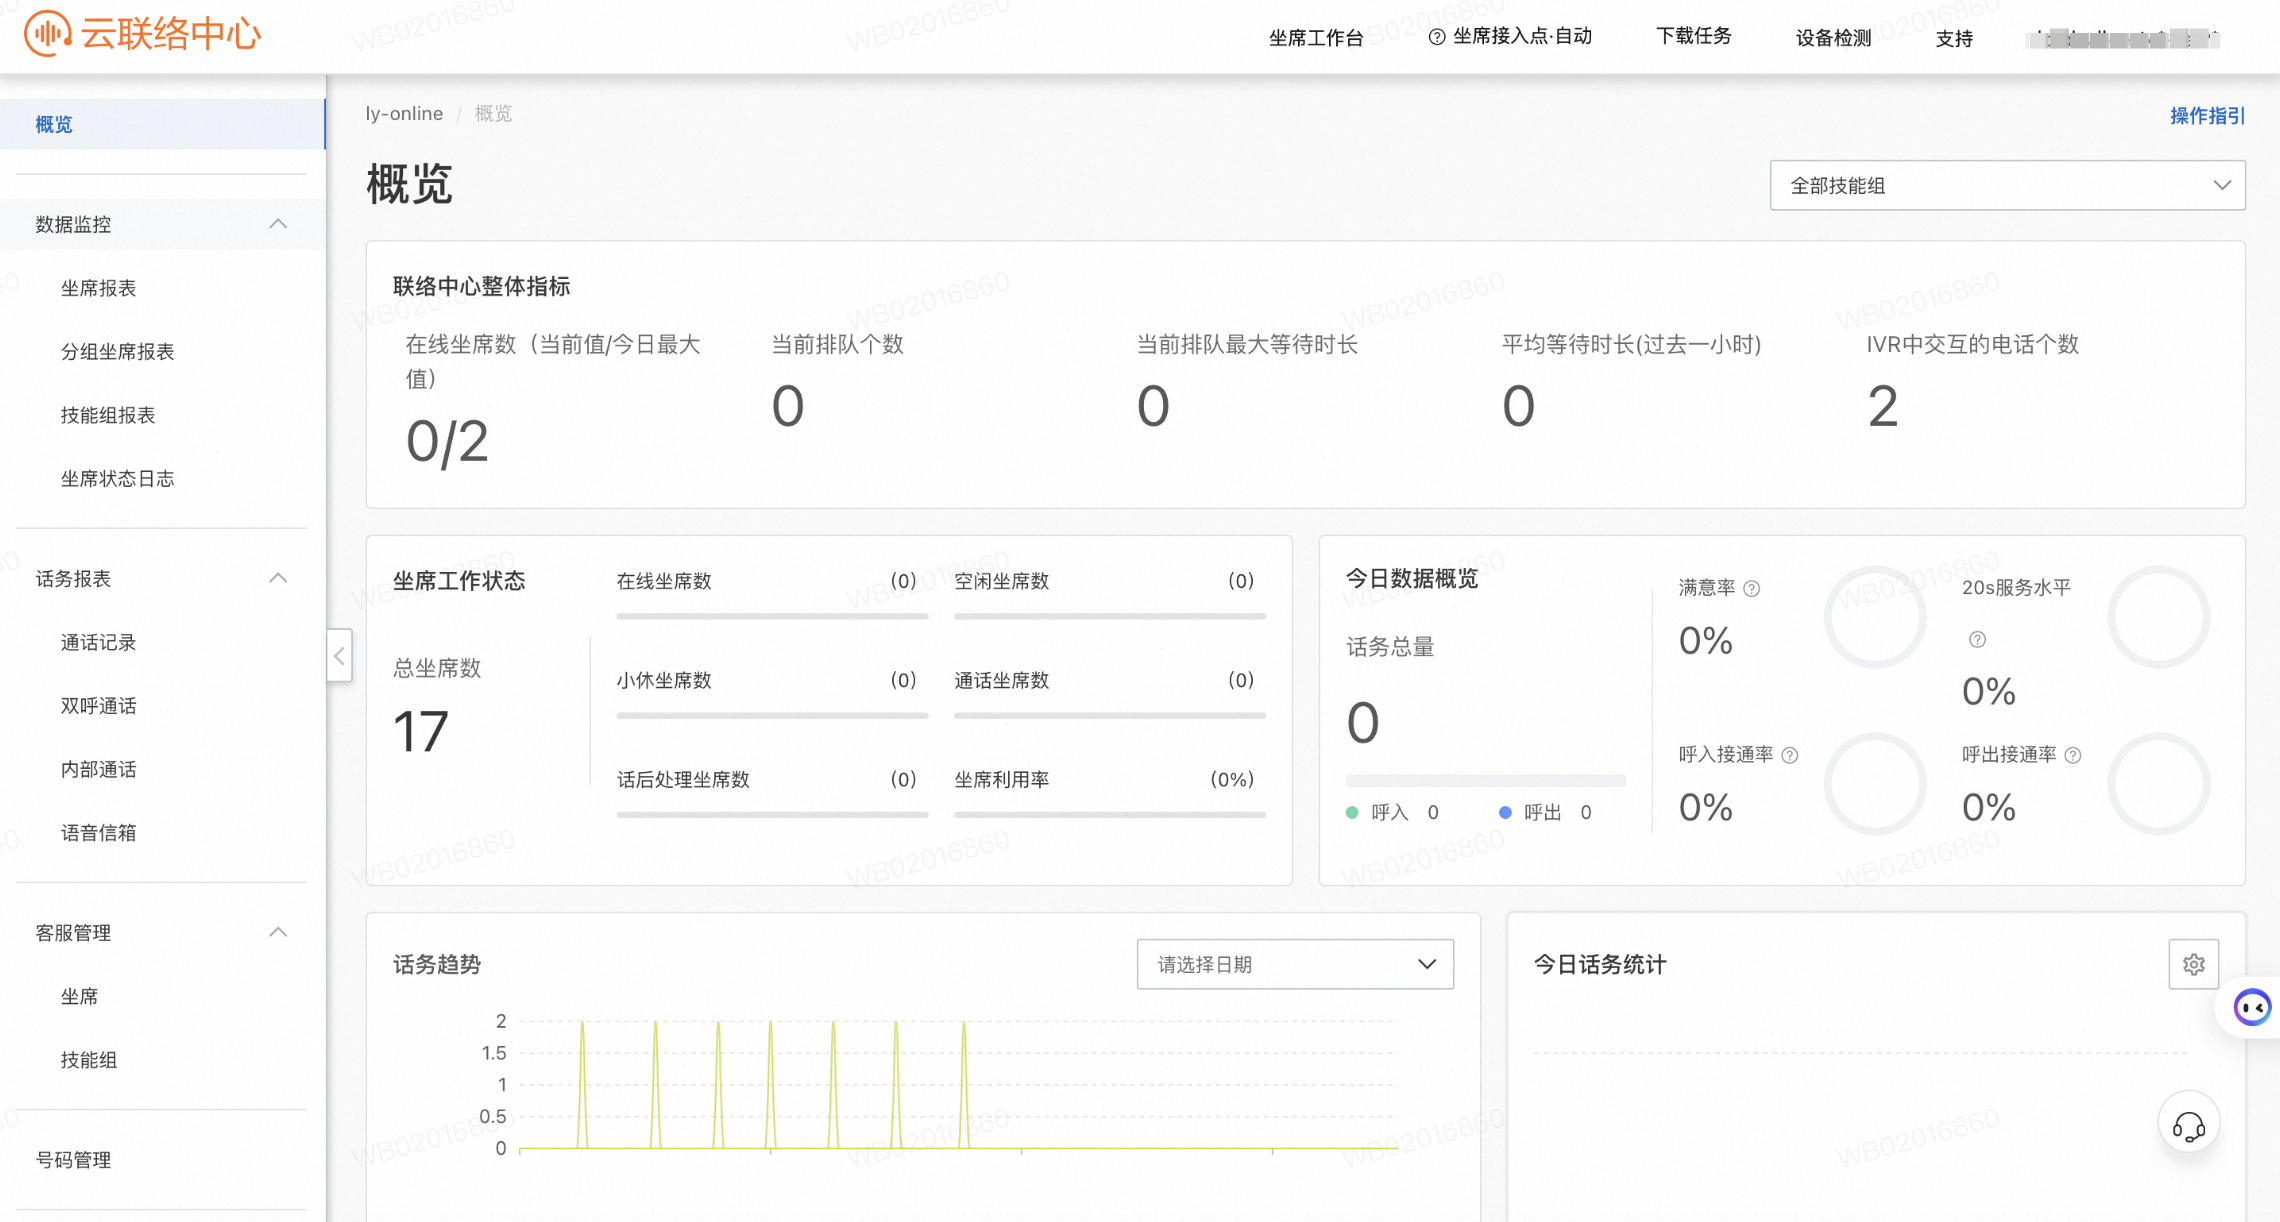Image resolution: width=2280 pixels, height=1222 pixels.
Task: Open 技能组 under 客服管理
Action: (x=88, y=1060)
